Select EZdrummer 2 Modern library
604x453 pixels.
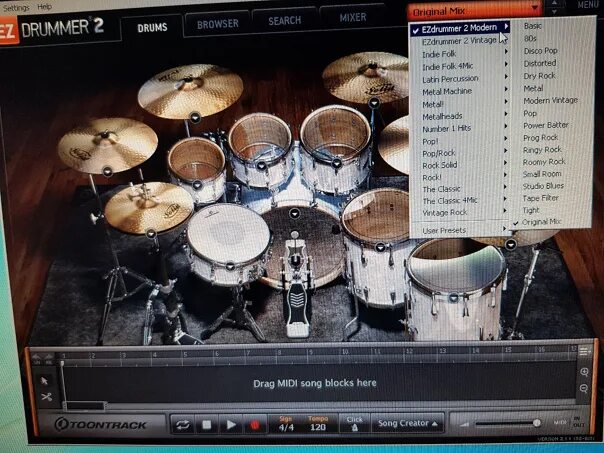point(460,28)
